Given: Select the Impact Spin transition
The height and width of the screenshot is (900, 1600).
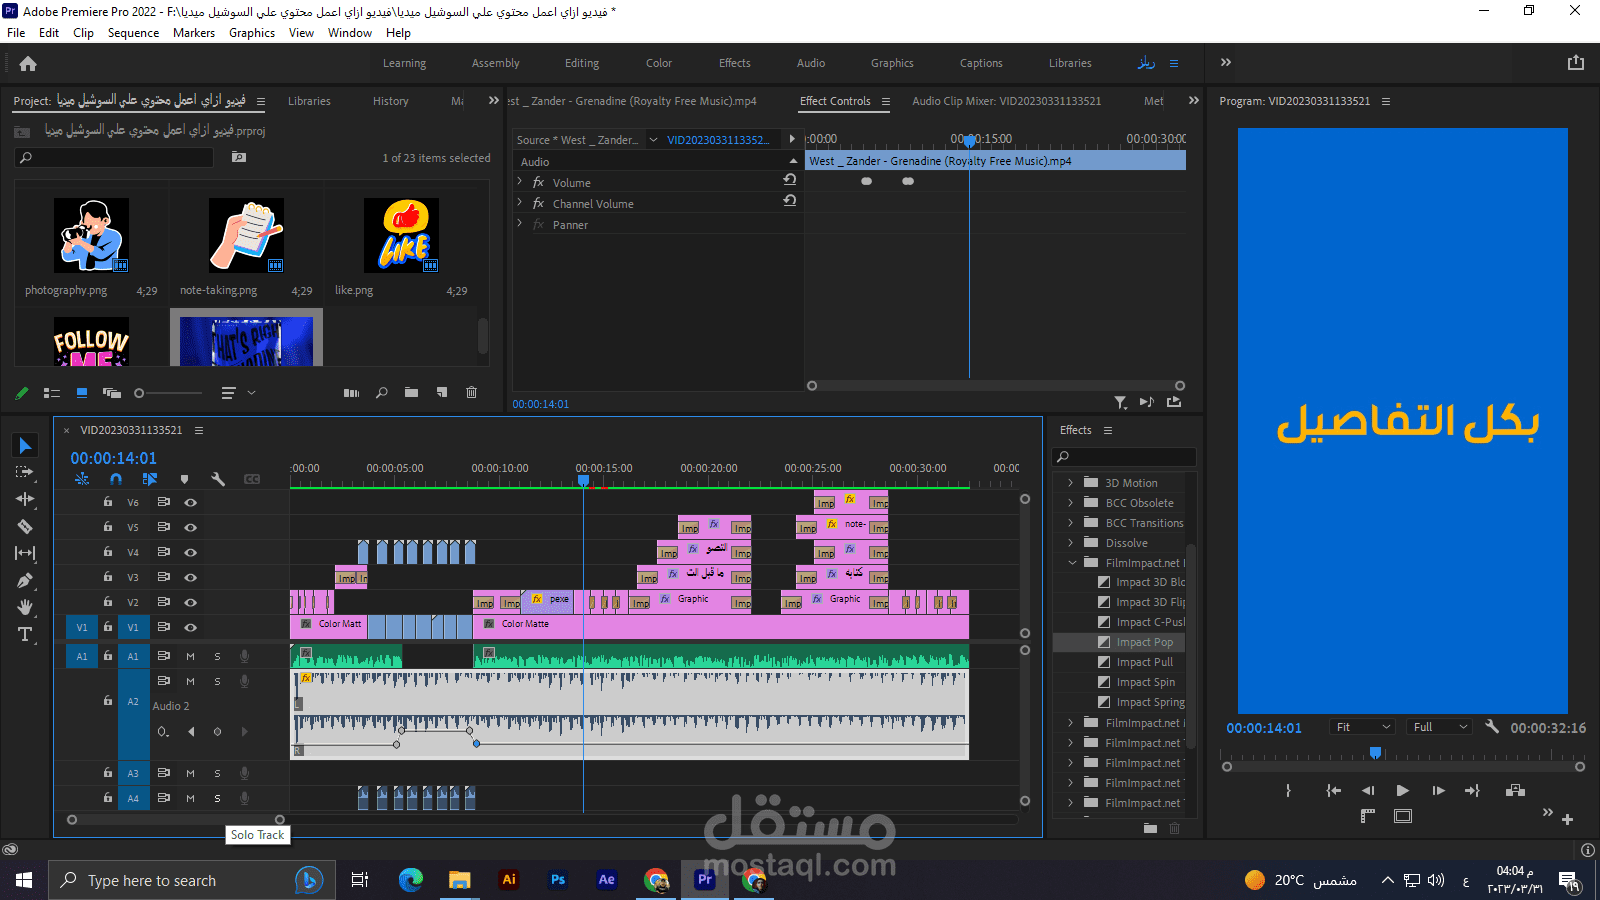Looking at the screenshot, I should click(1145, 682).
